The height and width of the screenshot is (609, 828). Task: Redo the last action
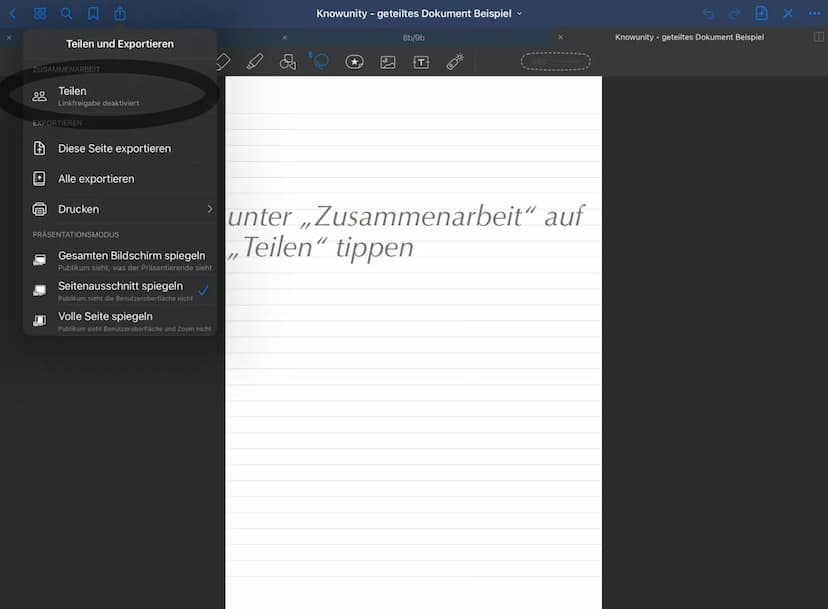(x=735, y=14)
